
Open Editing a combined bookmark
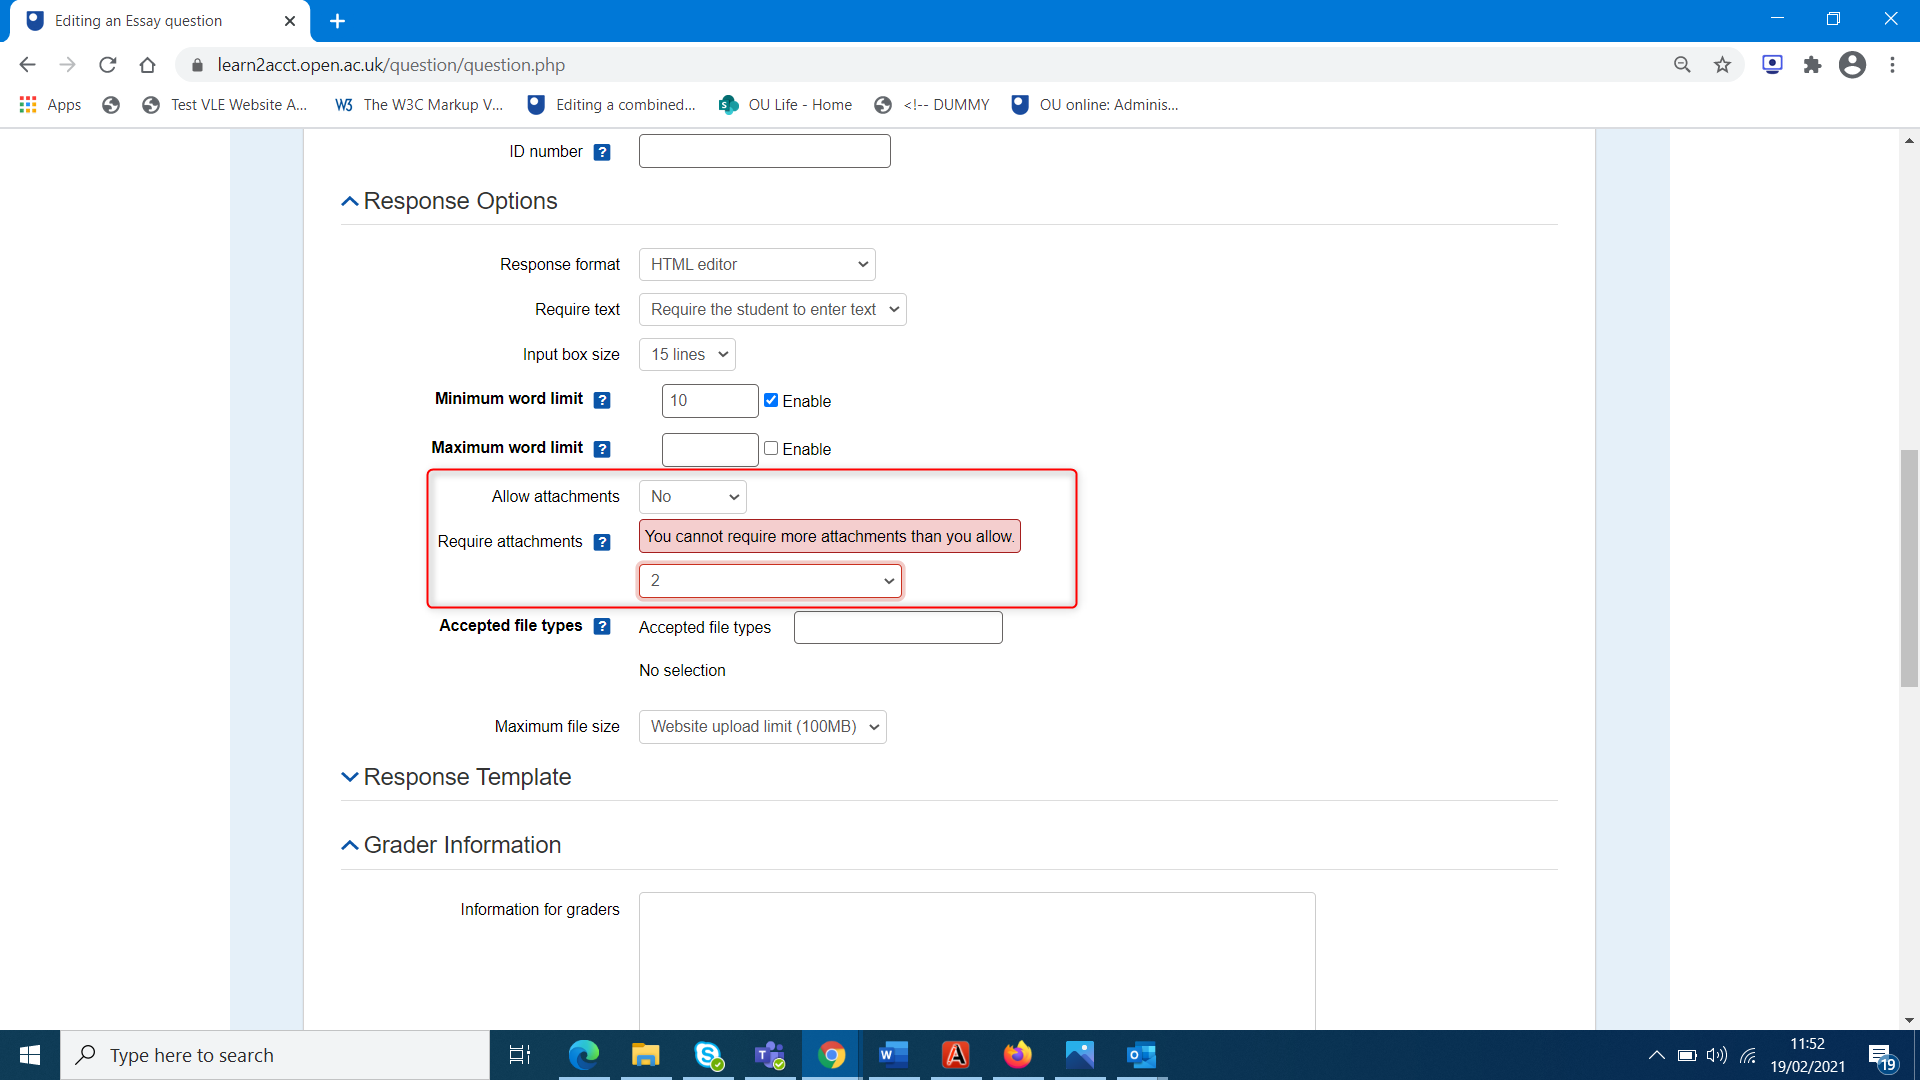pyautogui.click(x=611, y=105)
